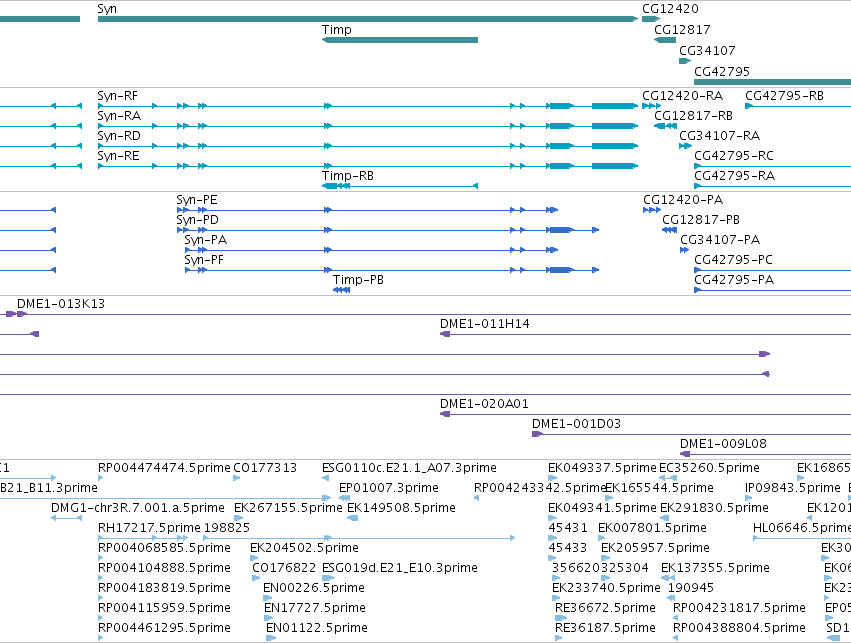Viewport: 851px width, 643px height.
Task: Click the RE36672.5prime EST label
Action: point(605,608)
